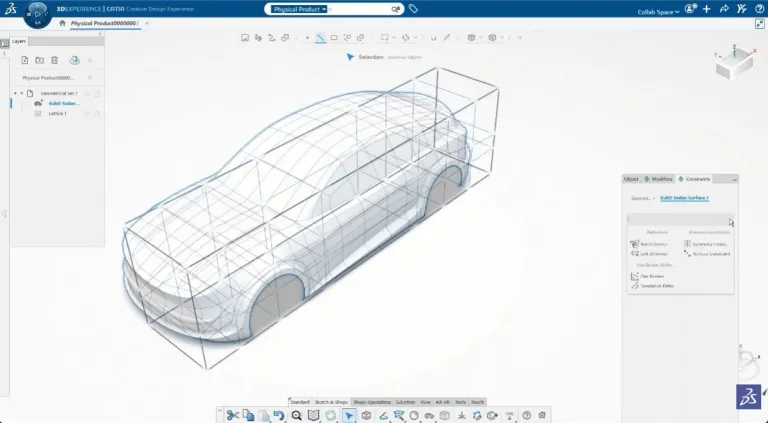Click the 3DS logo button at bottom right

click(x=748, y=397)
